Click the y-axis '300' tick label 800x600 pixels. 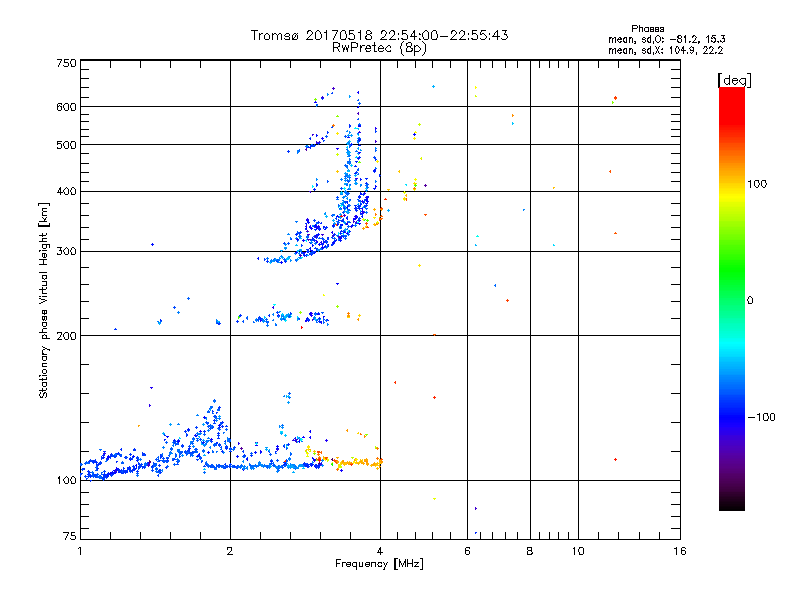click(66, 251)
